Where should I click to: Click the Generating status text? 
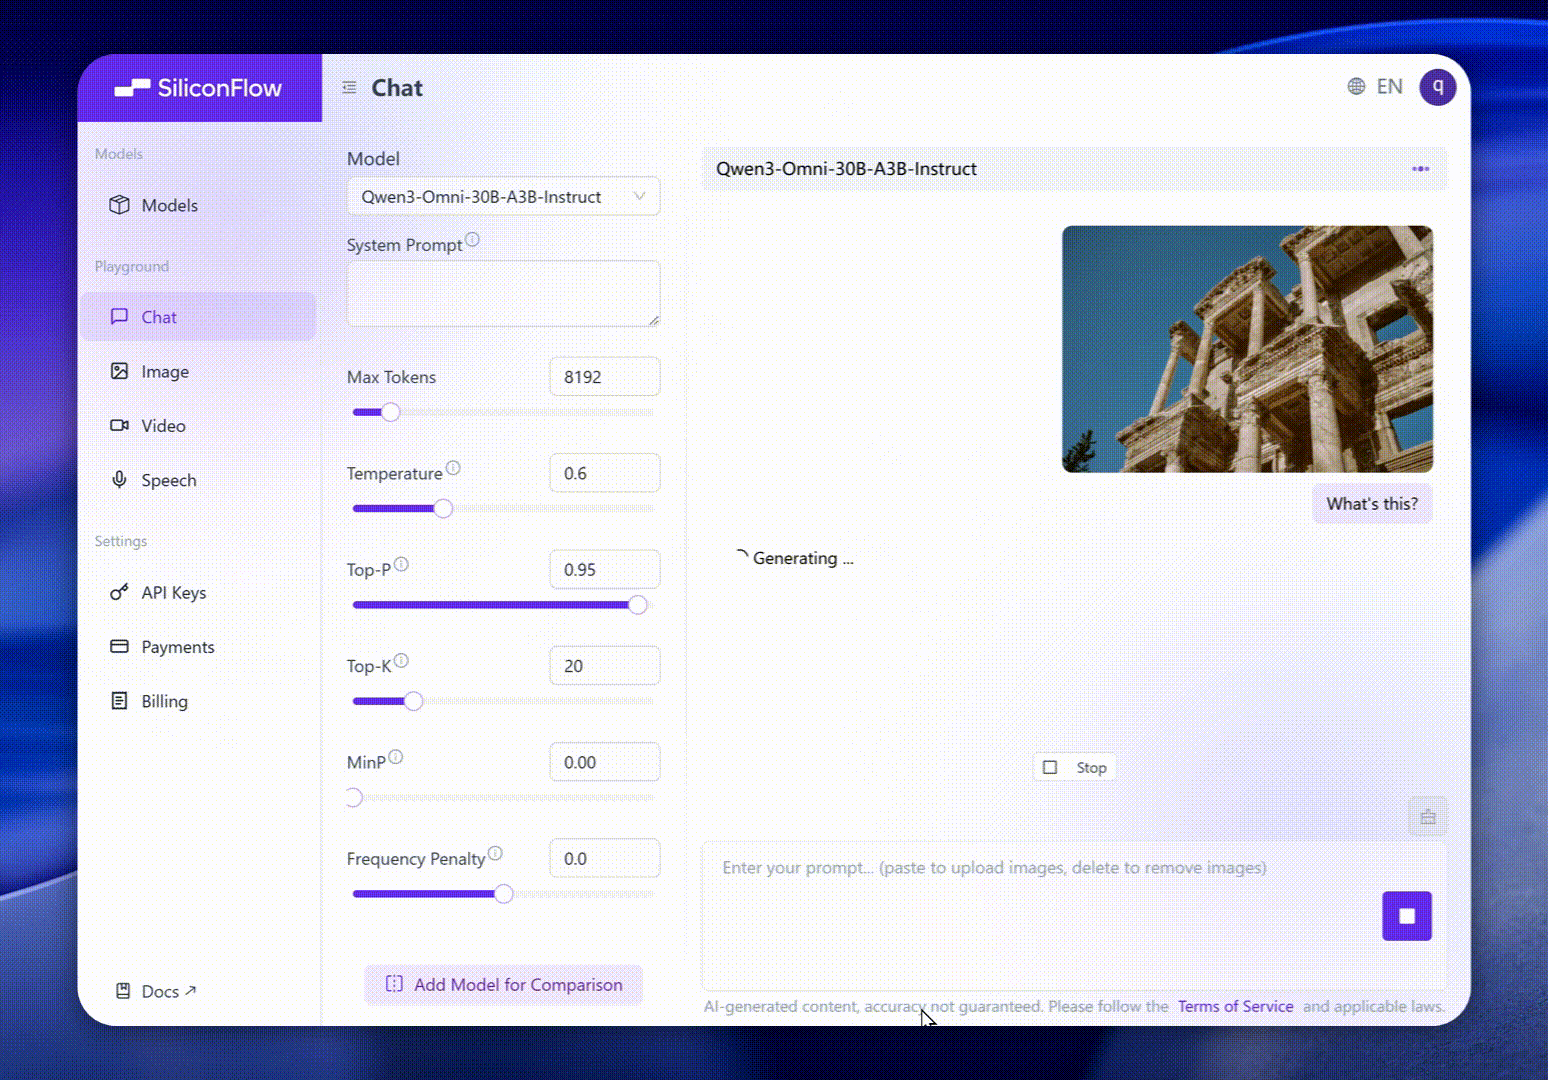point(803,558)
